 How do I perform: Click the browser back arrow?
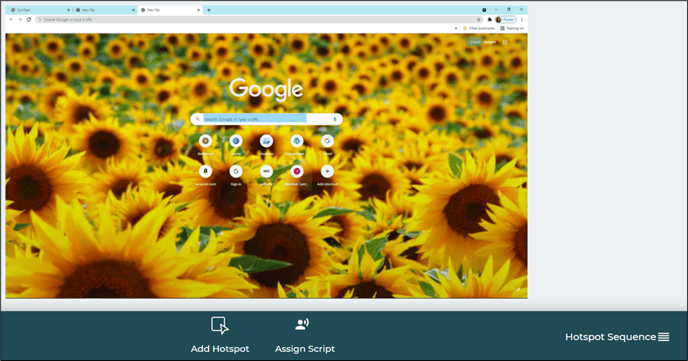tap(11, 19)
